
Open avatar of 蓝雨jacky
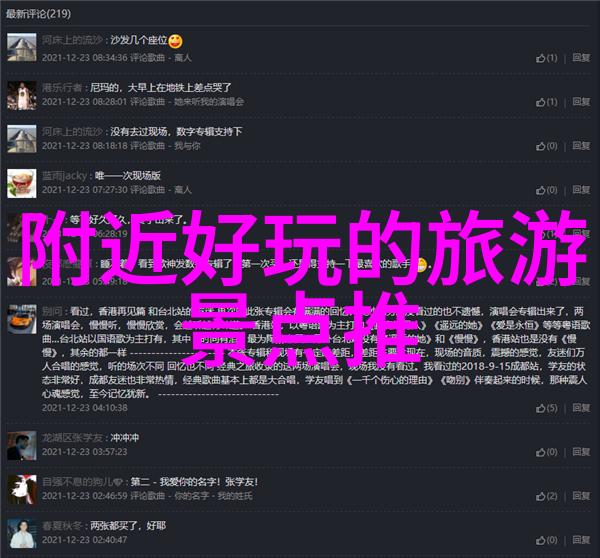(x=22, y=183)
